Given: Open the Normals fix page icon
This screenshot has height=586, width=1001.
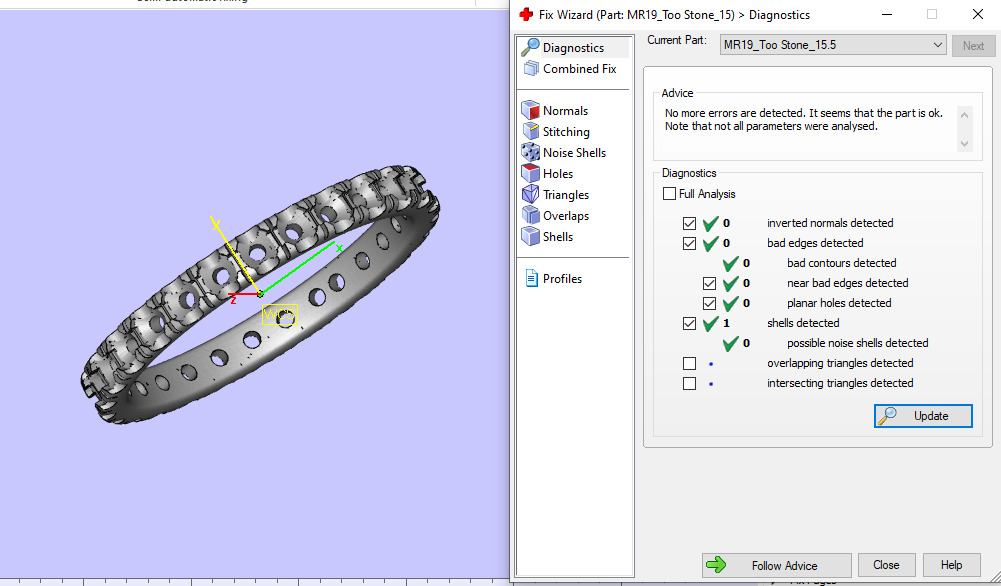Looking at the screenshot, I should [531, 110].
